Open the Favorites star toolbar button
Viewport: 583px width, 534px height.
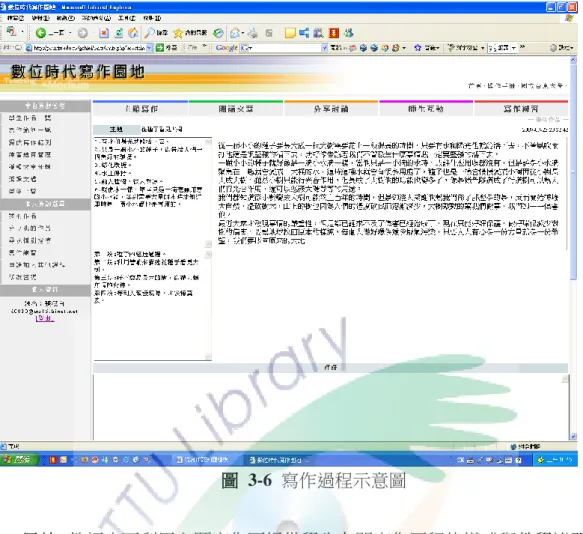click(x=190, y=33)
